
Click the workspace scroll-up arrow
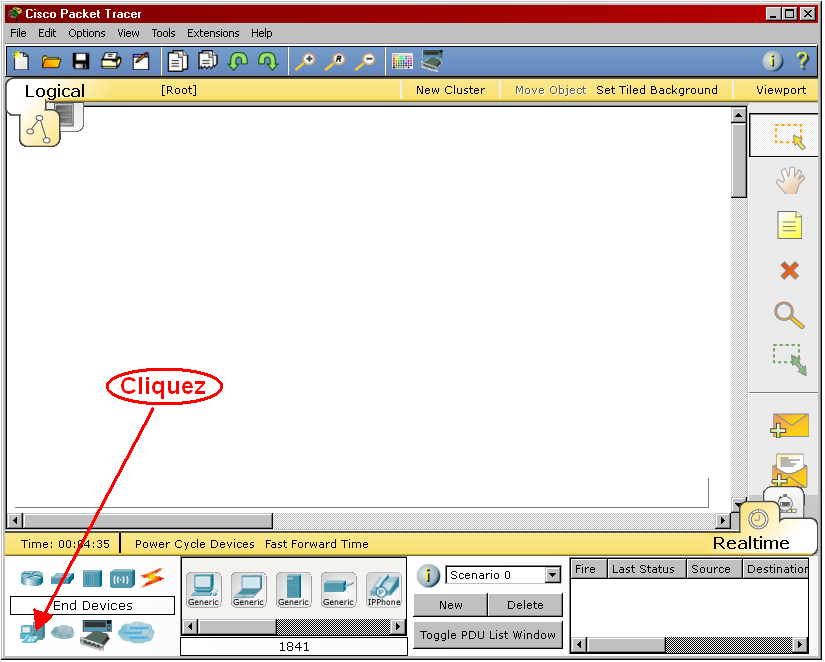(x=739, y=115)
